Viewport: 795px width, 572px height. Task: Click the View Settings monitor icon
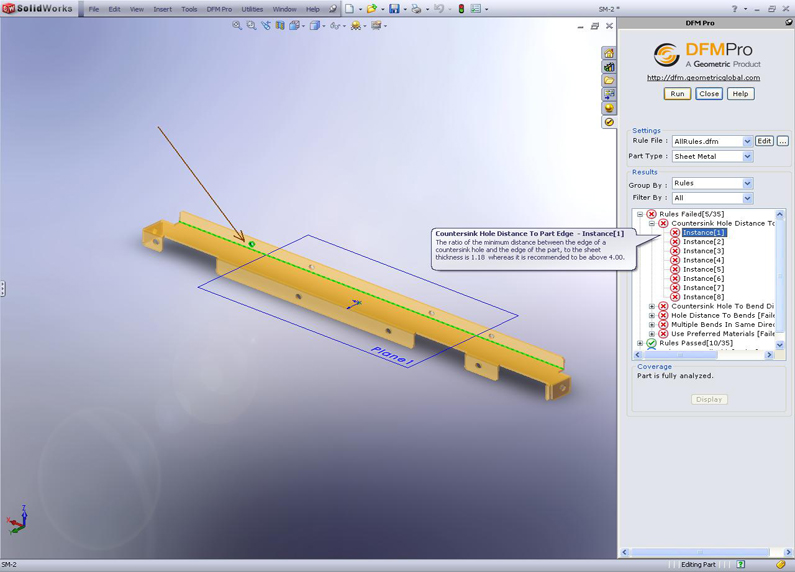376,25
